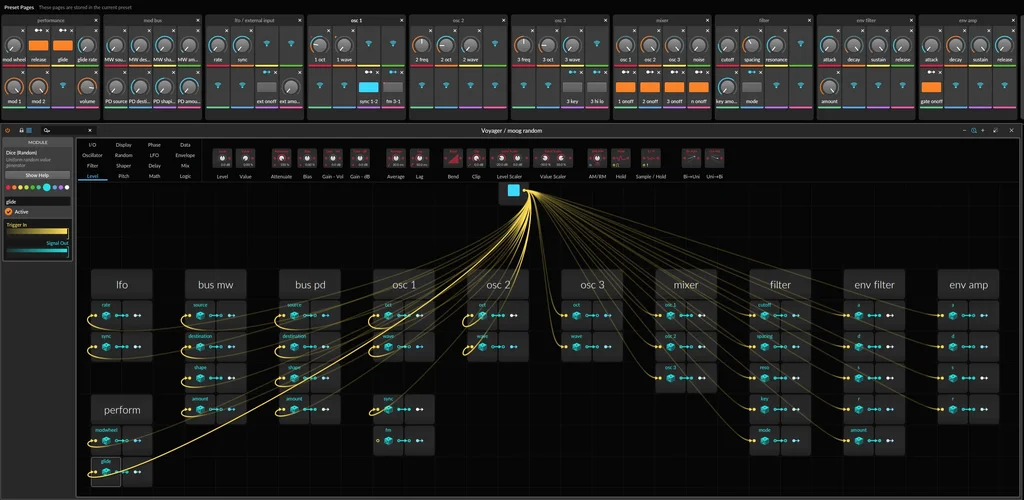Select the Value Scaler module icon
Screen dimensions: 1024x500
point(552,159)
